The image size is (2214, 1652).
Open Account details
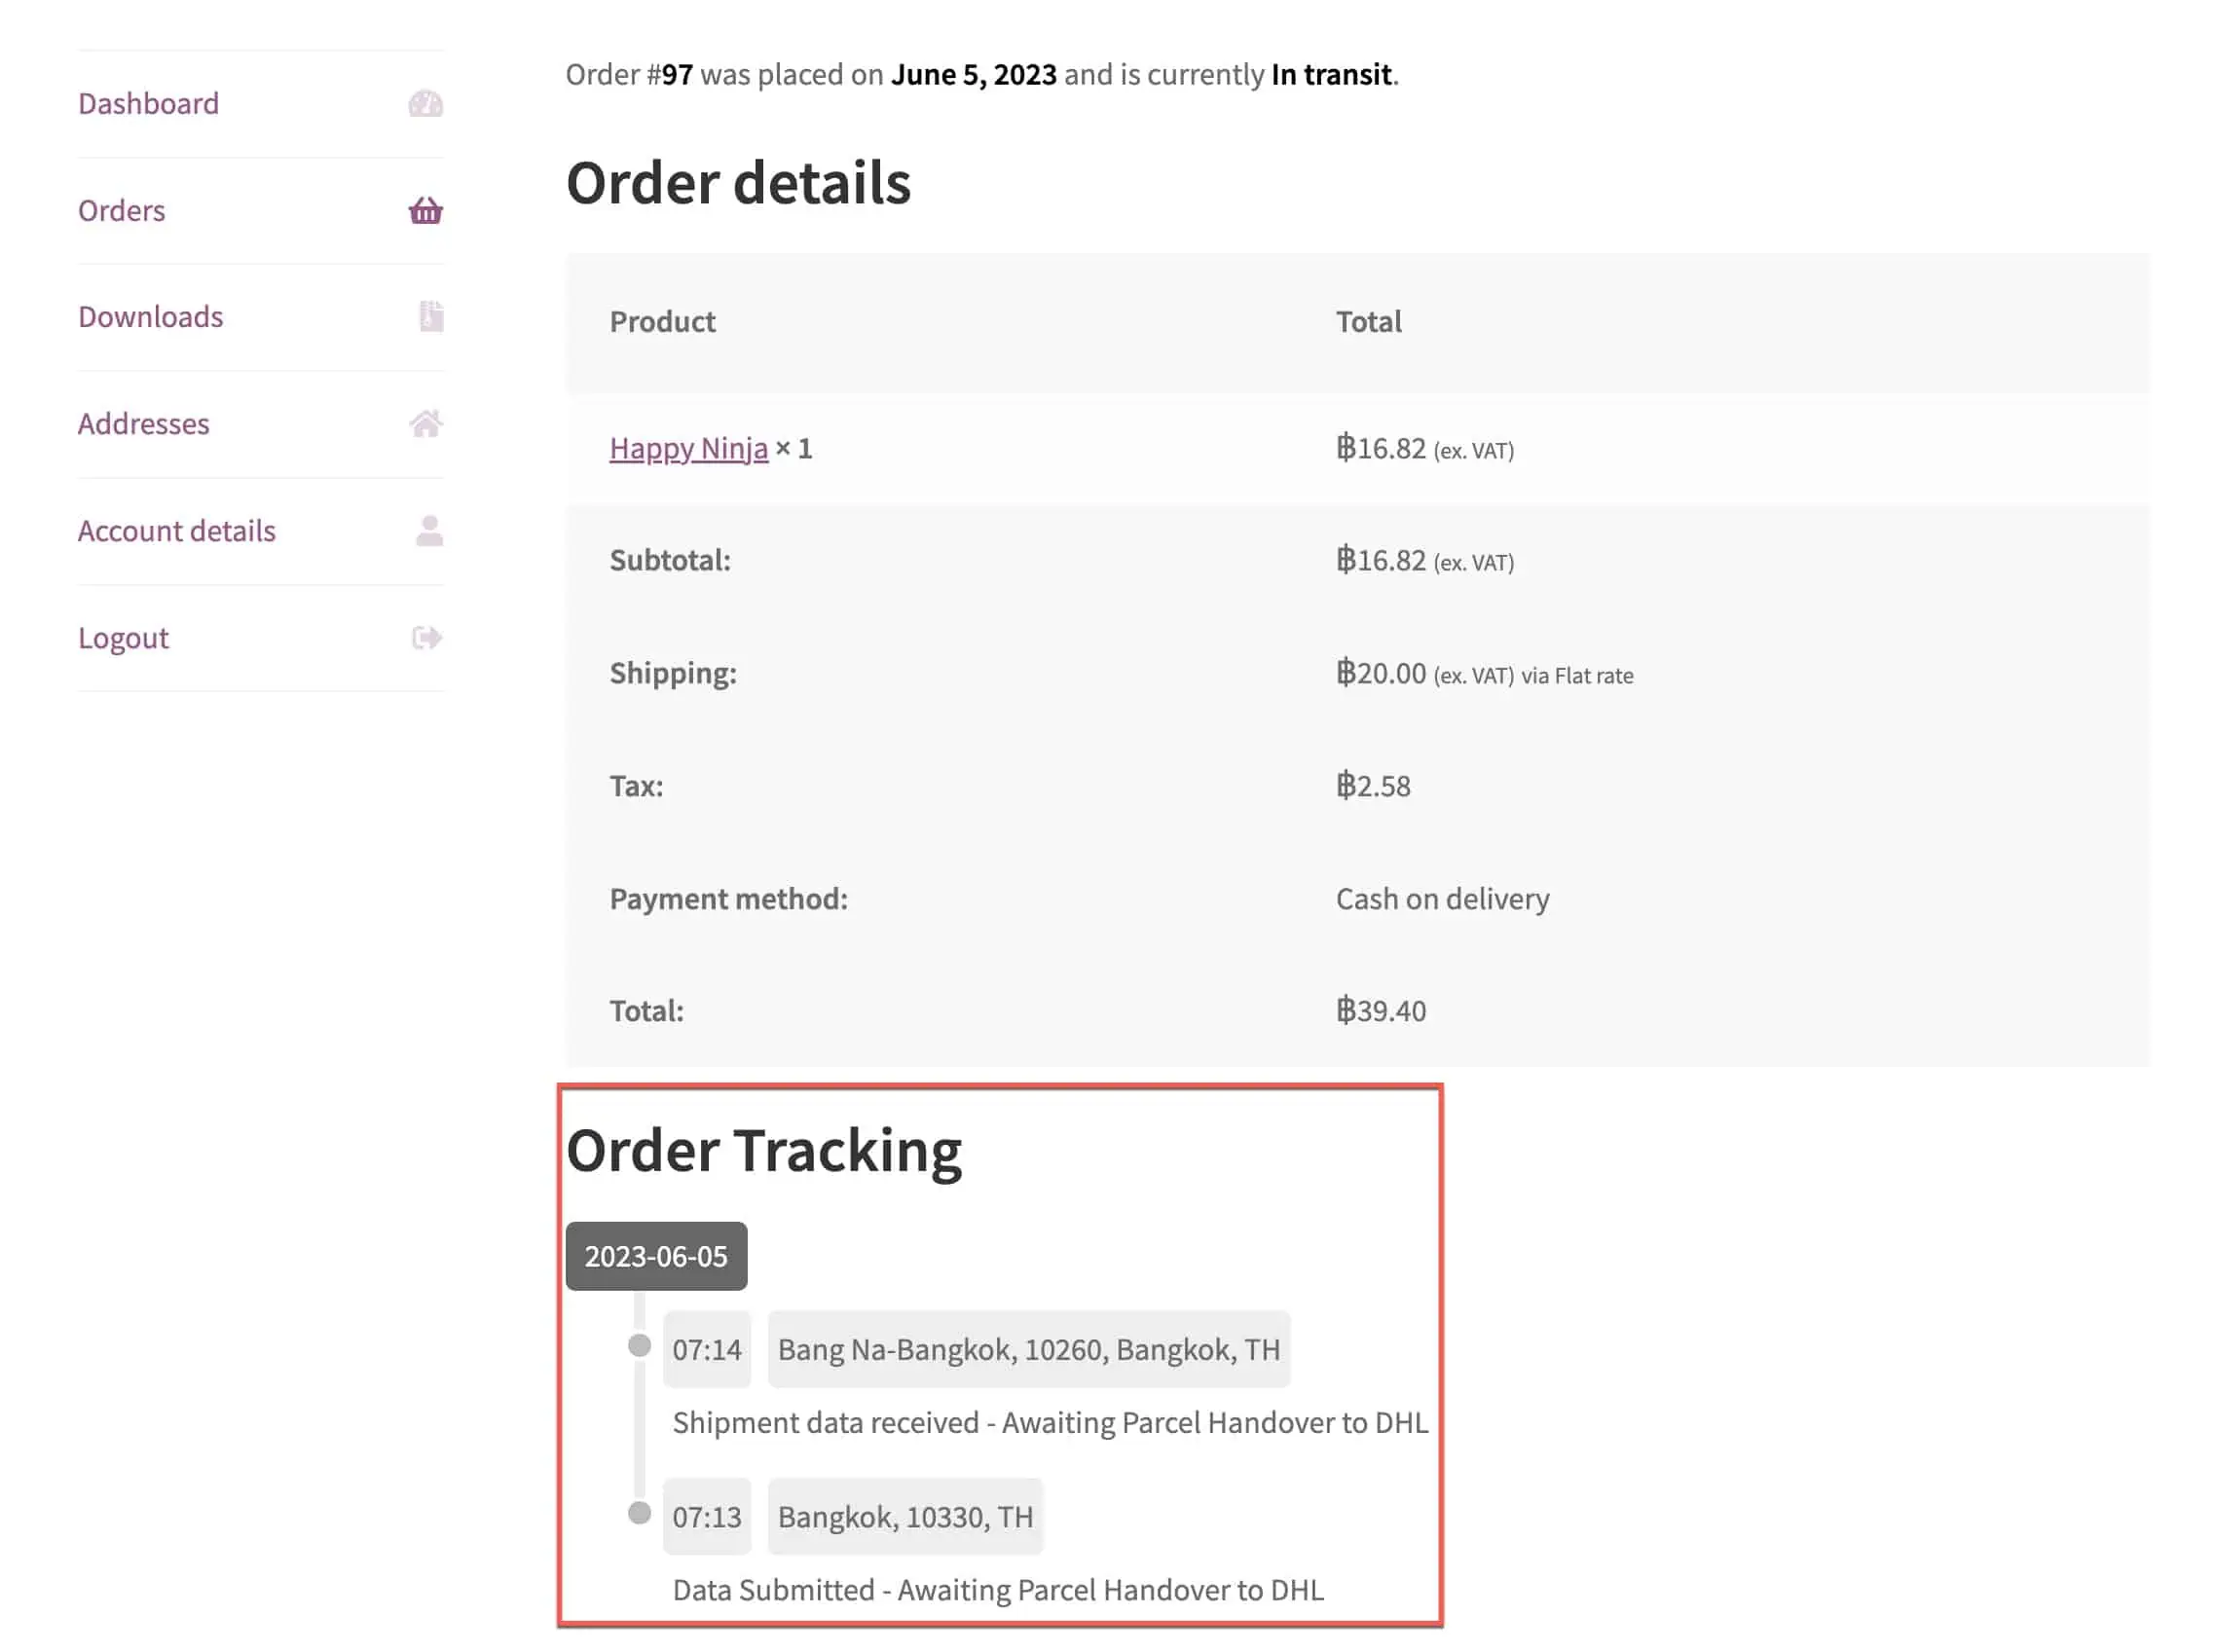[176, 531]
